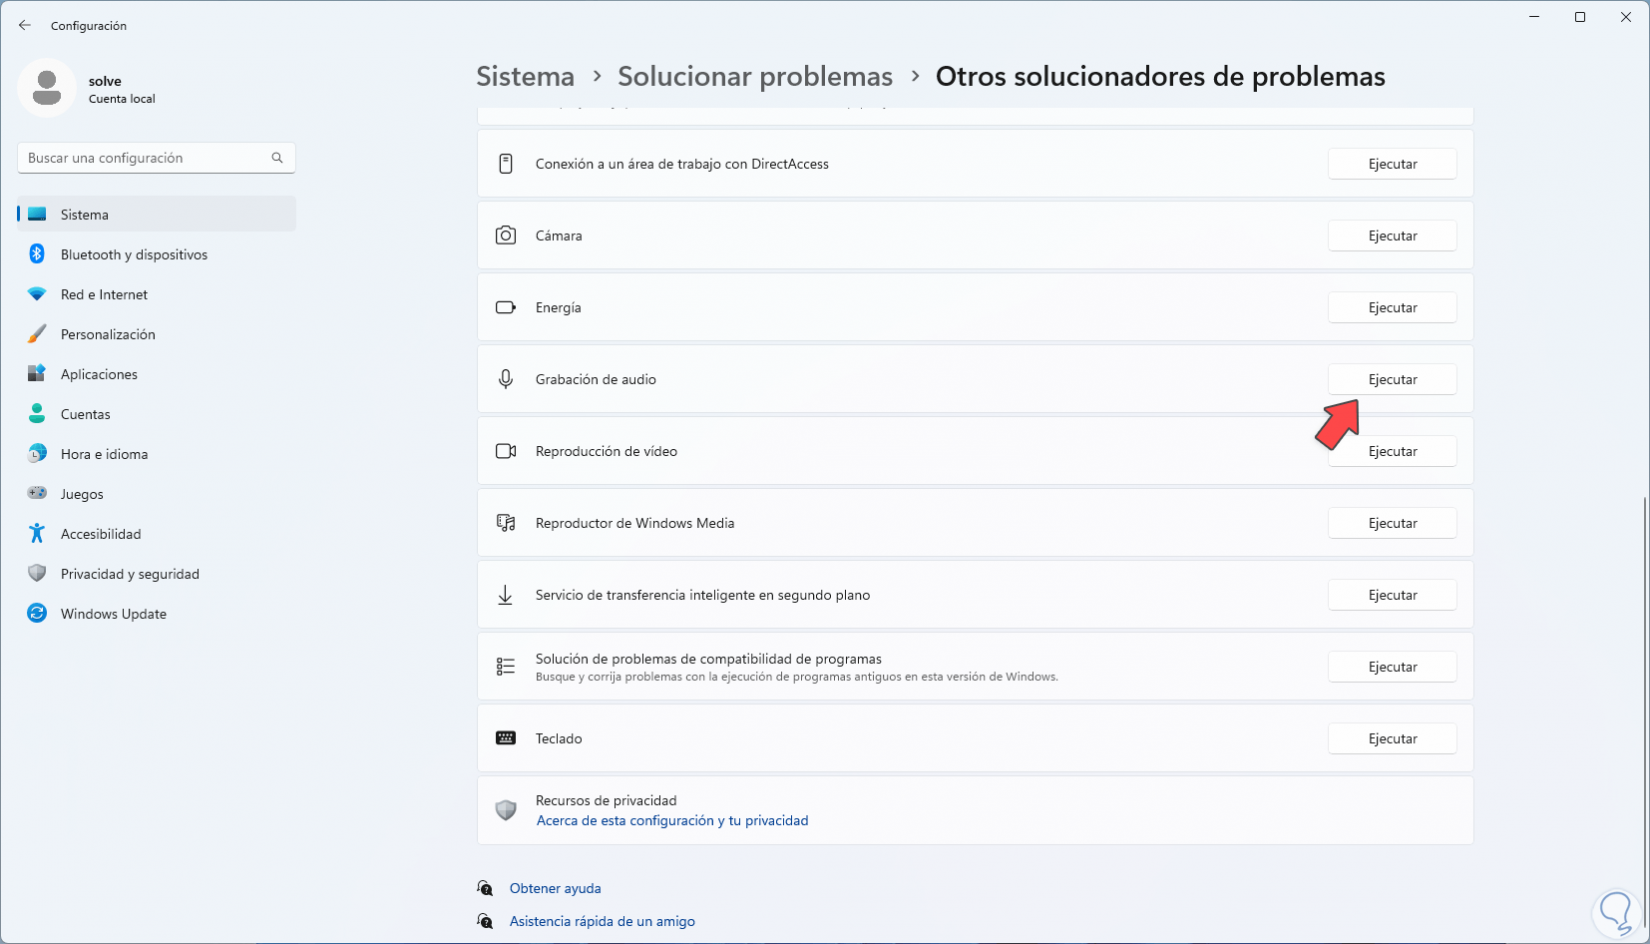Click the user profile avatar
This screenshot has width=1650, height=944.
click(x=47, y=88)
